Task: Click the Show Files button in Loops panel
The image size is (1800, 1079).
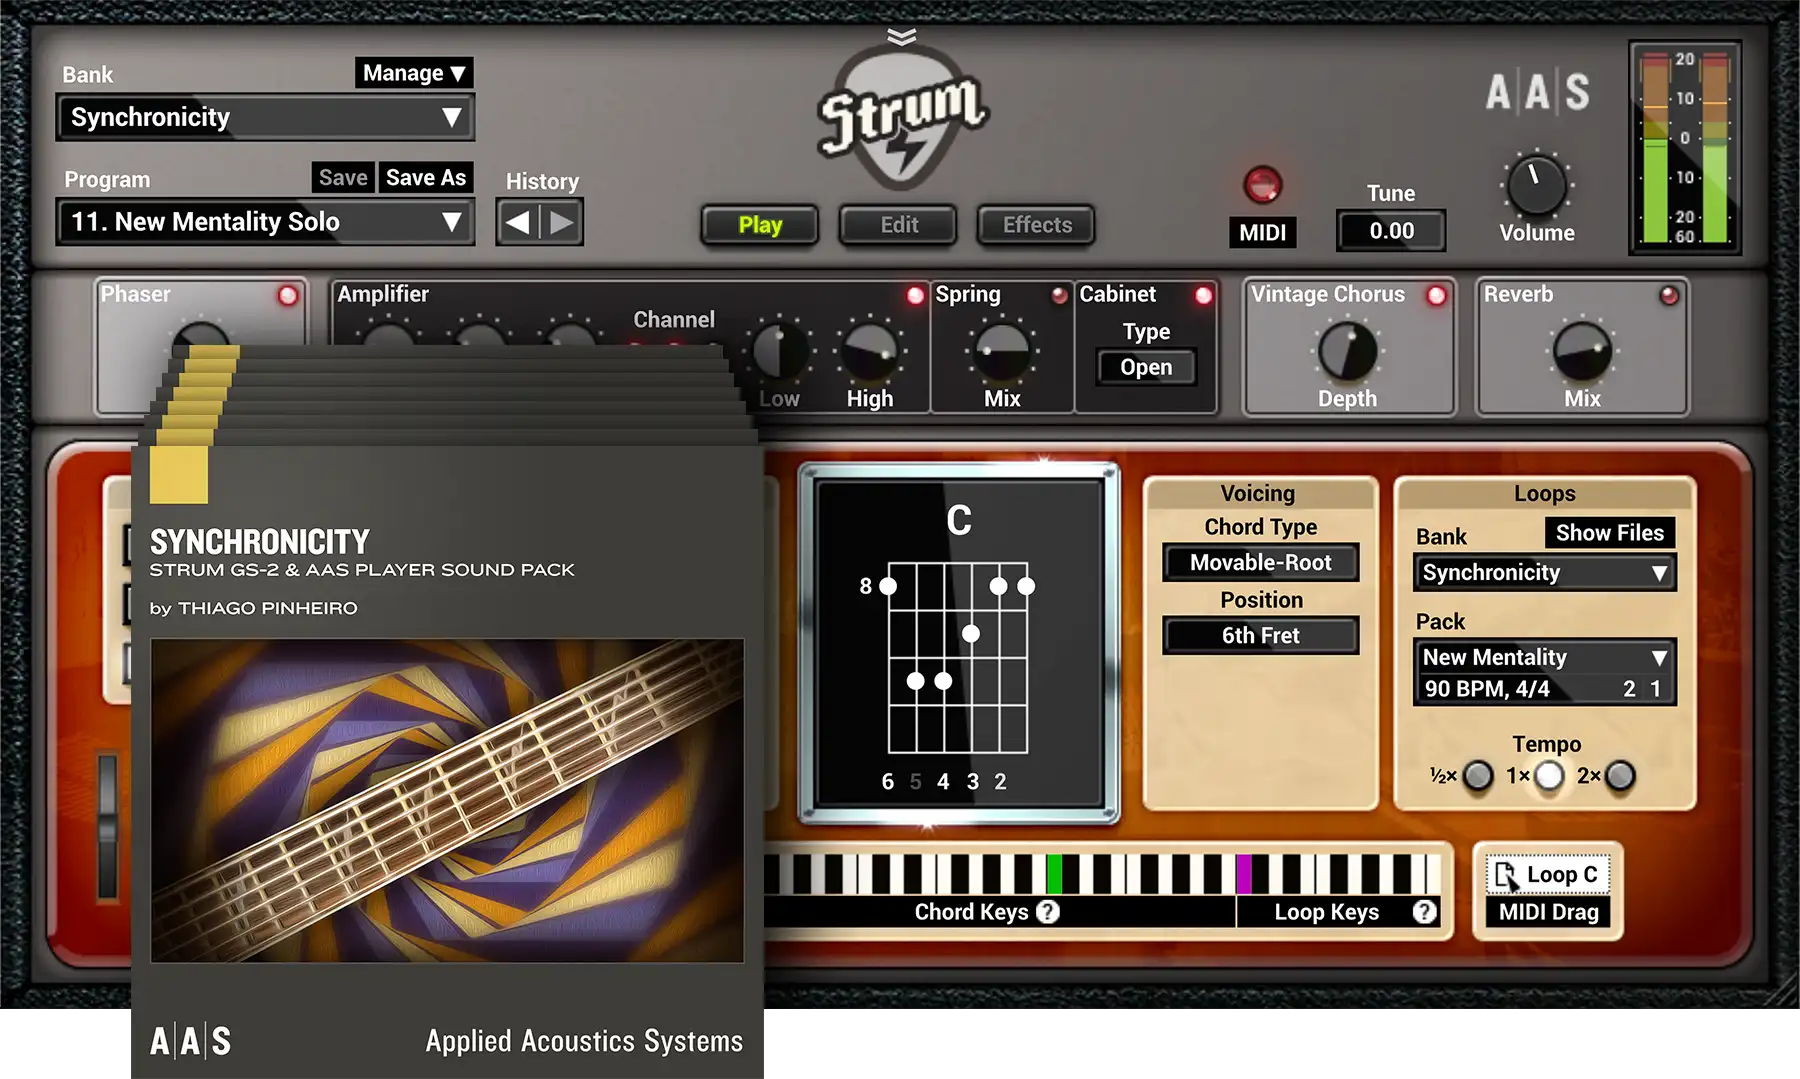Action: pyautogui.click(x=1610, y=533)
